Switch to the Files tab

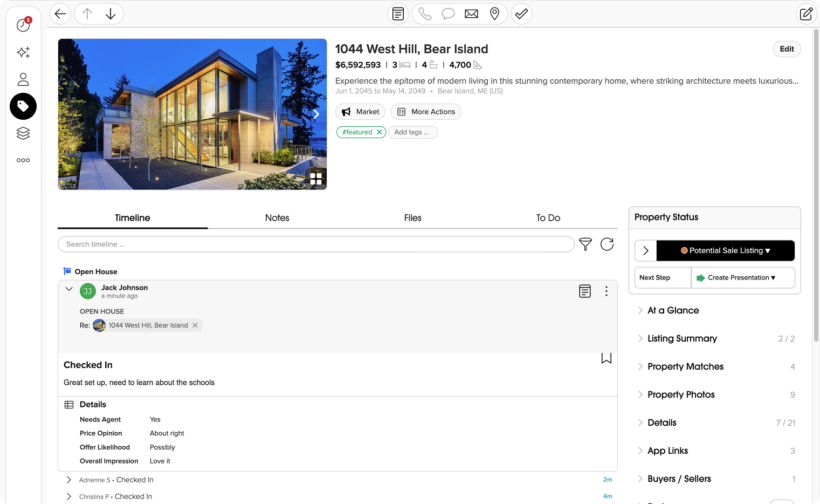(x=413, y=218)
